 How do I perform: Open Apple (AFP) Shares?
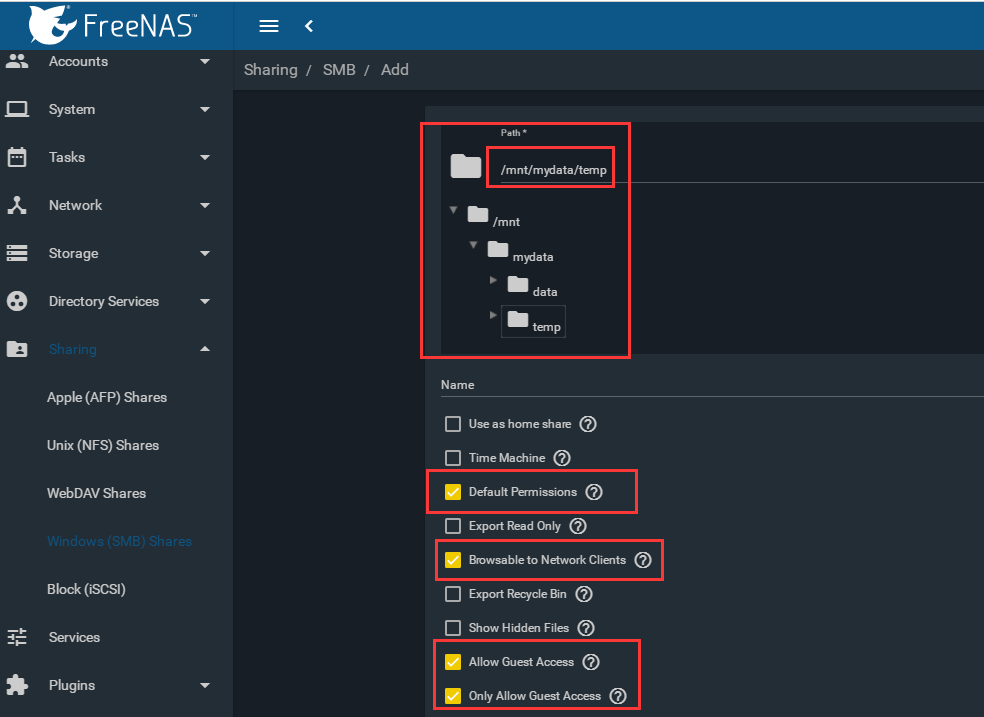click(x=107, y=397)
